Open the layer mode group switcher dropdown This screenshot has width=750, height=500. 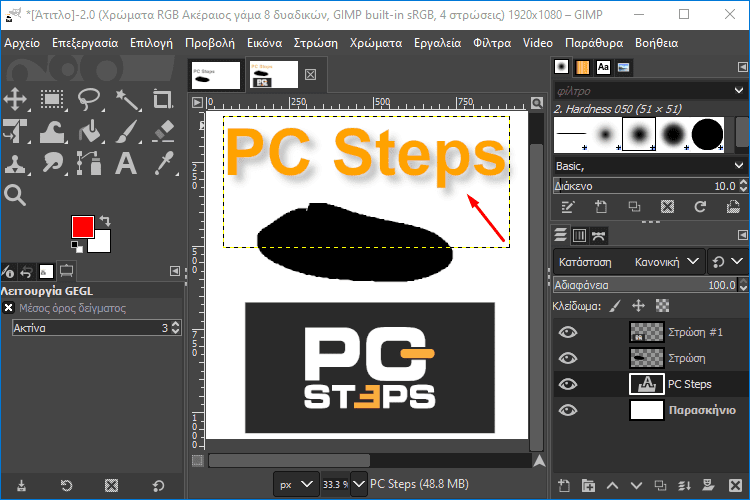(x=728, y=262)
